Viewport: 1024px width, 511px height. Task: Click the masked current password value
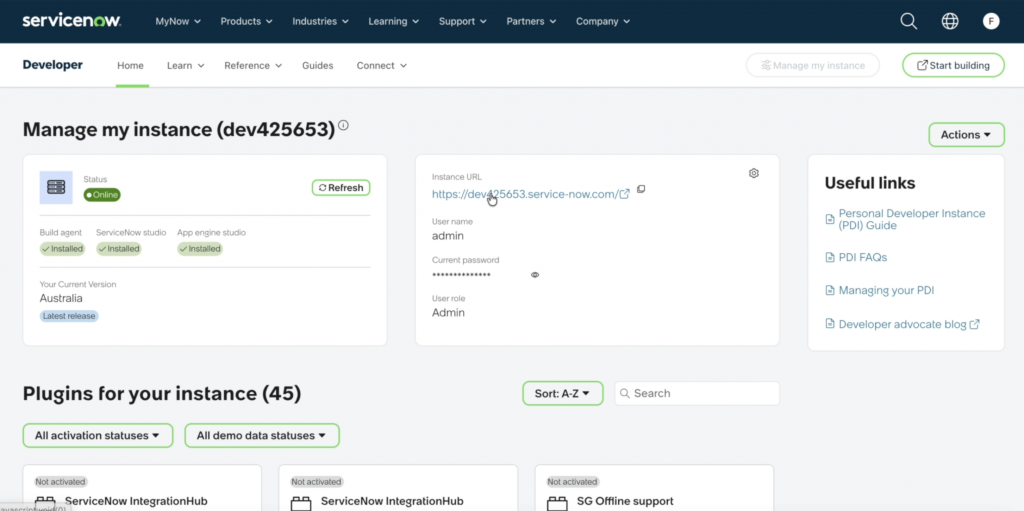(461, 275)
